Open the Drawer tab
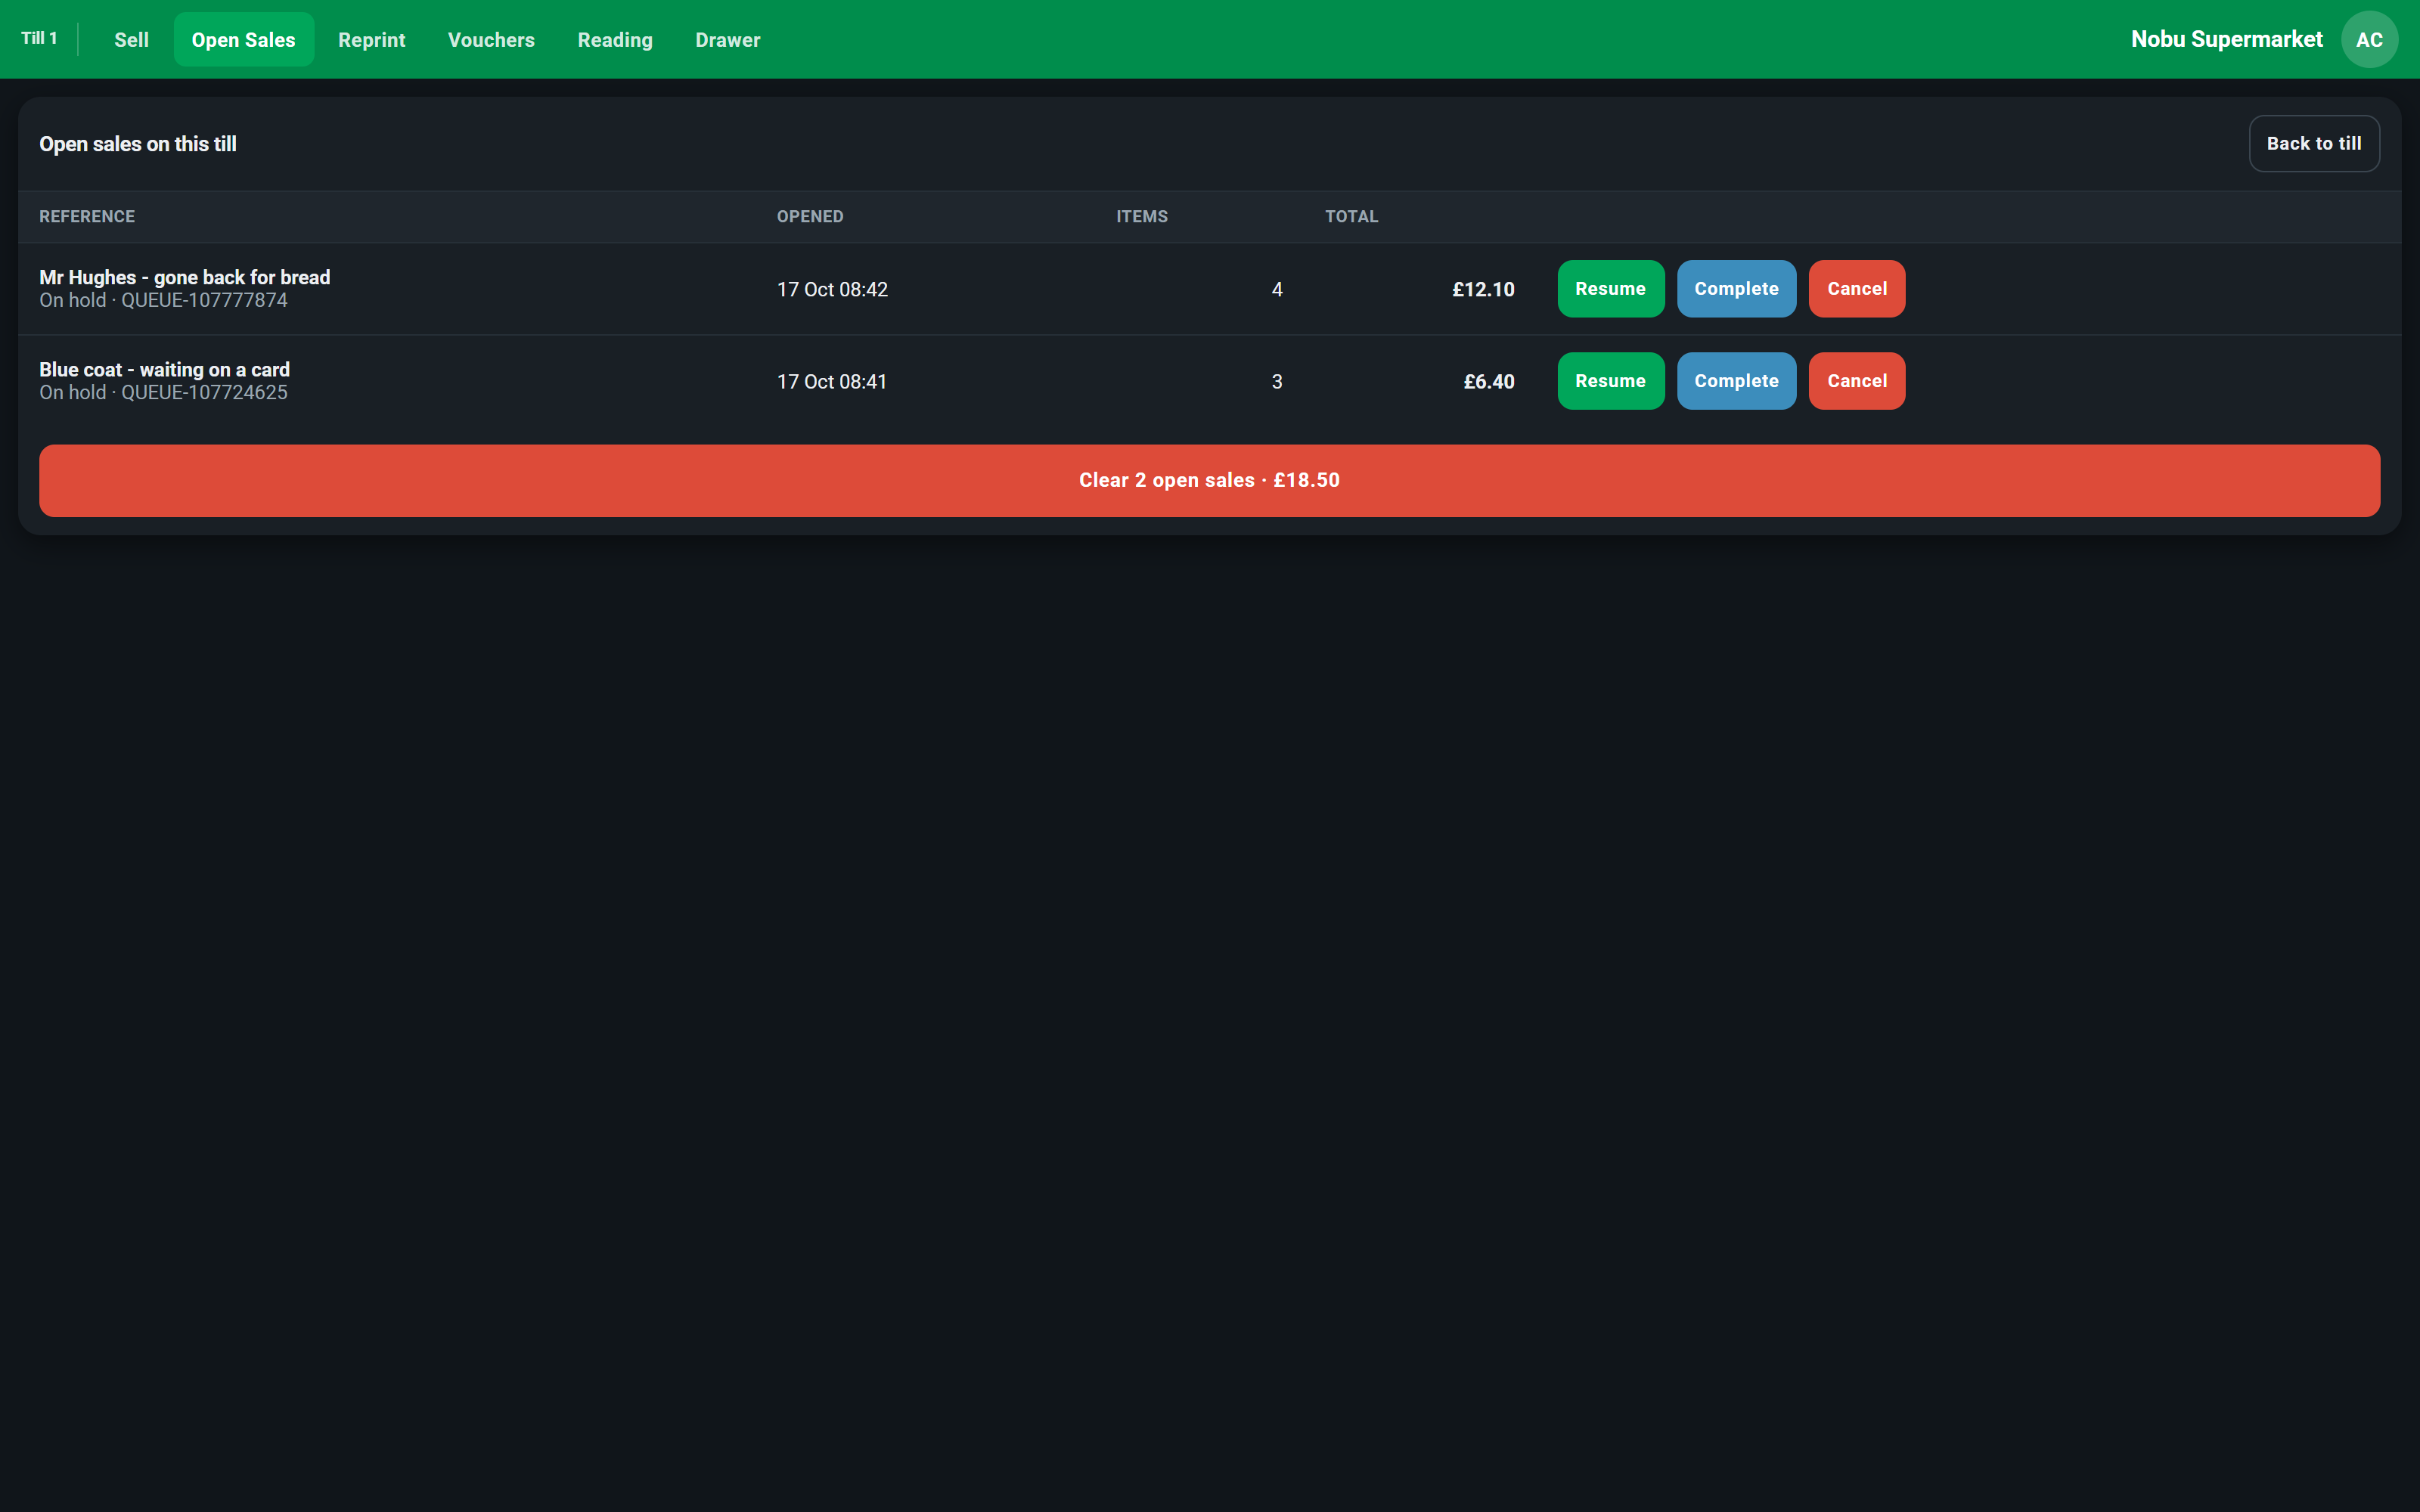 727,40
